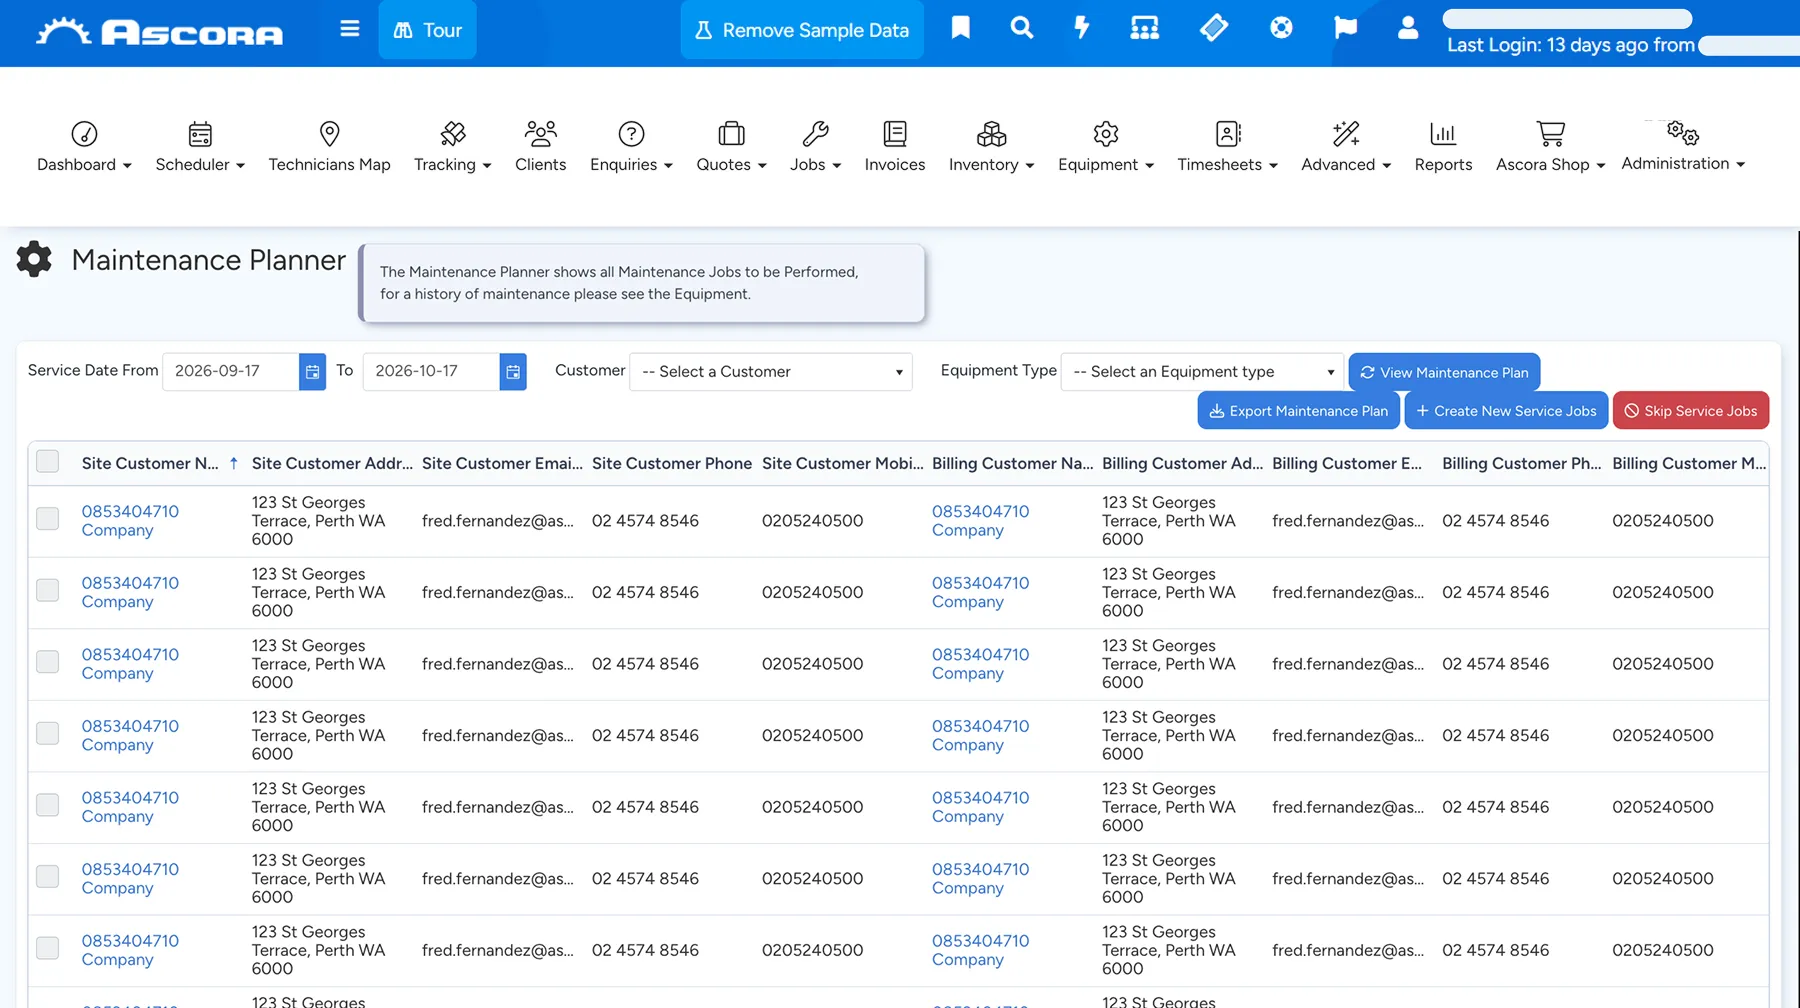Image resolution: width=1800 pixels, height=1008 pixels.
Task: Click Create New Service Jobs button
Action: coord(1506,411)
